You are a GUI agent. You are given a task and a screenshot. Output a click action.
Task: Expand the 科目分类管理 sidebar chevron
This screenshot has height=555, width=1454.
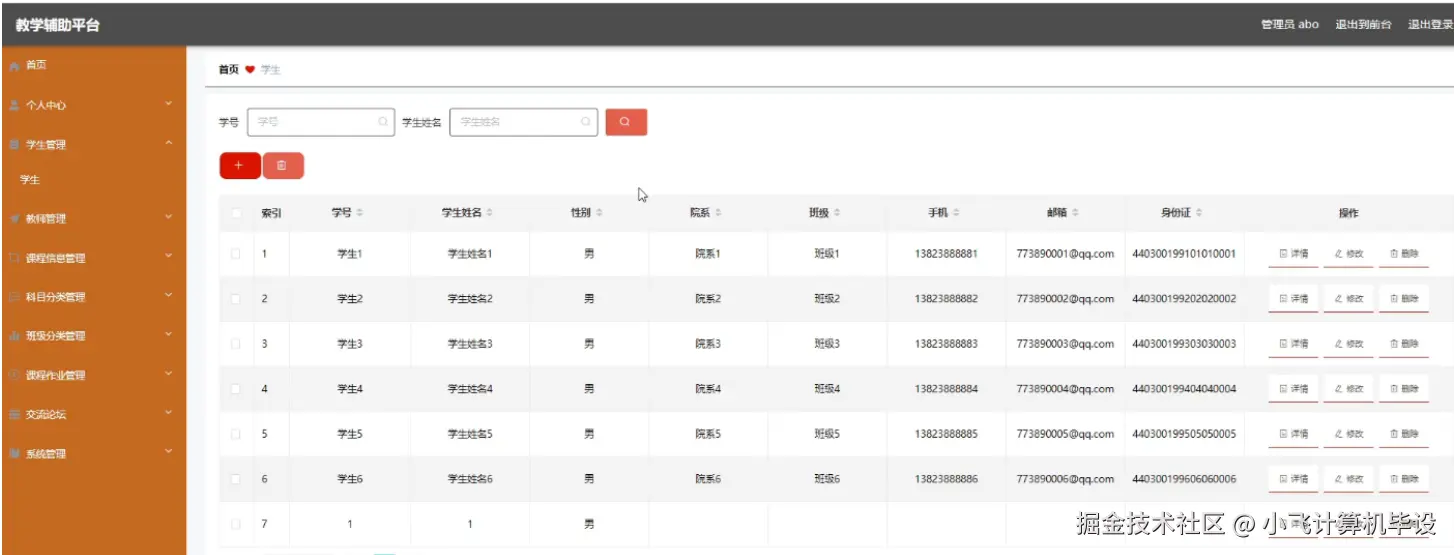[169, 296]
